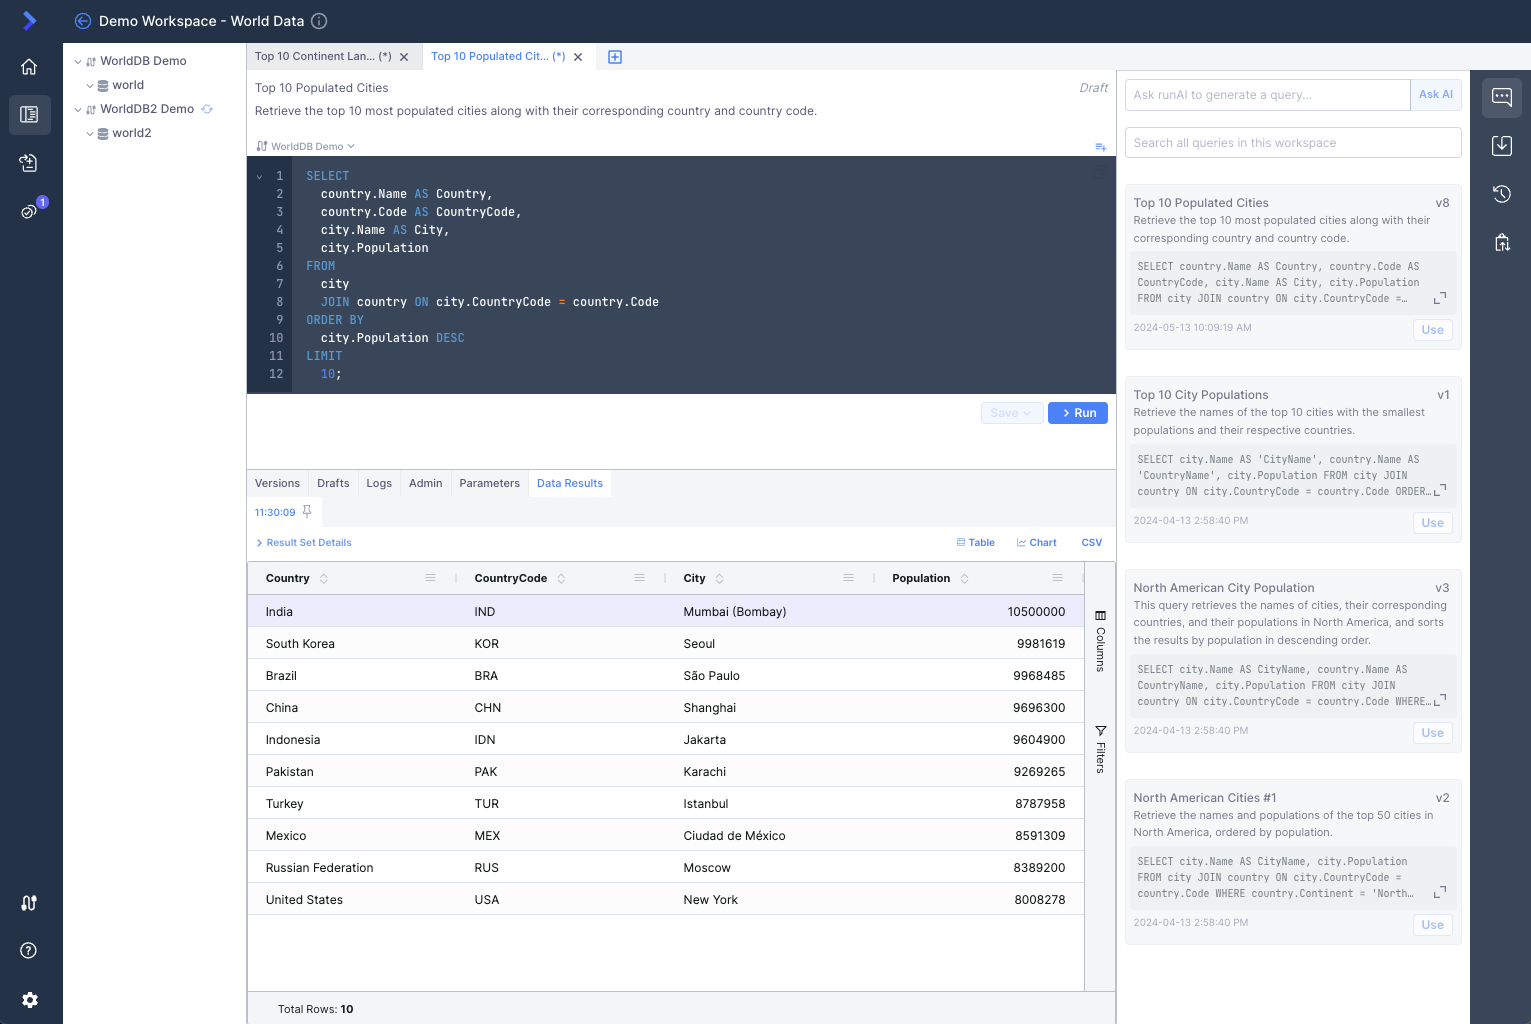Collapse the WorldDB Demo tree node
The height and width of the screenshot is (1024, 1531).
78,61
